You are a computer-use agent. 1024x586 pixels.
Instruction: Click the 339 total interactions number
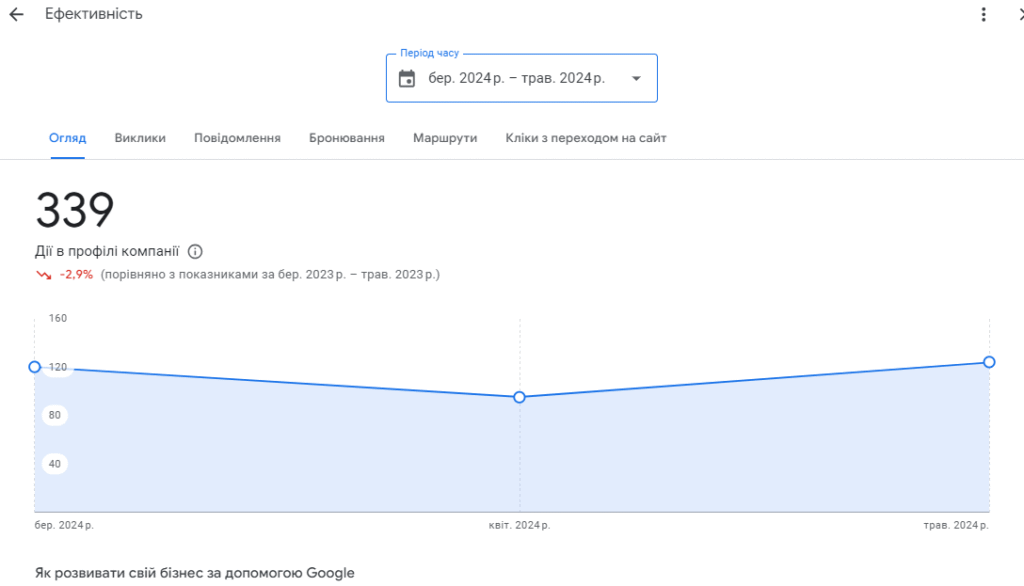(75, 210)
